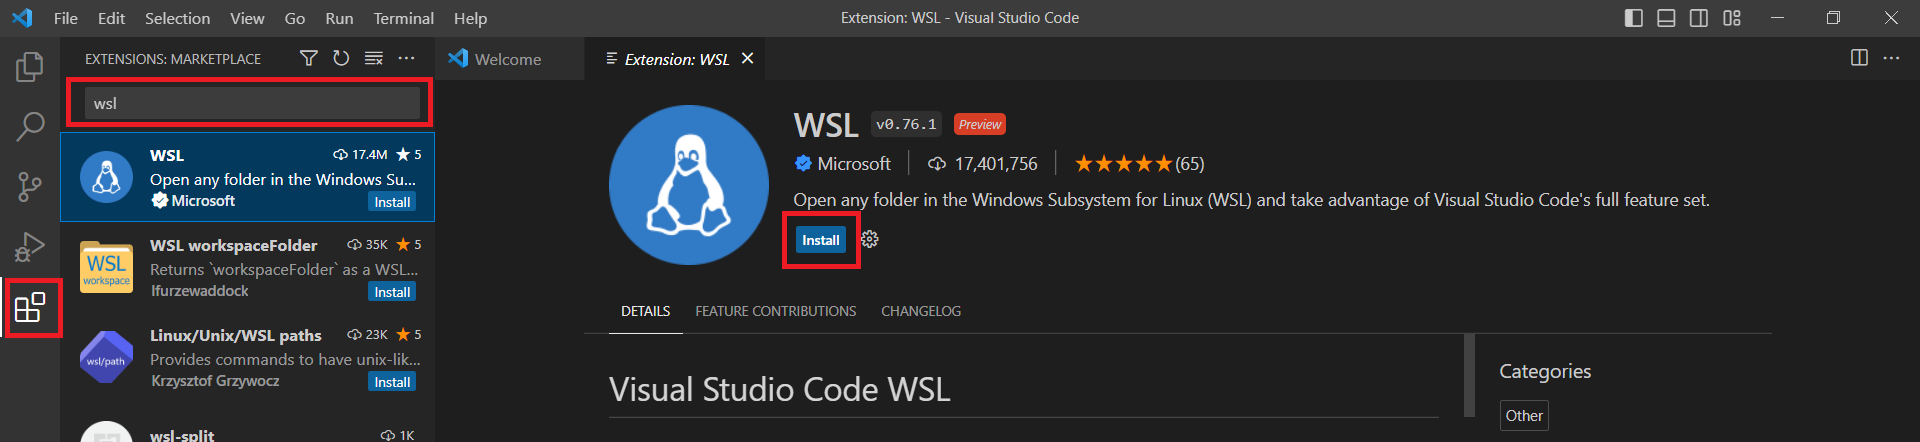The height and width of the screenshot is (442, 1920).
Task: Open the File menu
Action: click(x=66, y=18)
